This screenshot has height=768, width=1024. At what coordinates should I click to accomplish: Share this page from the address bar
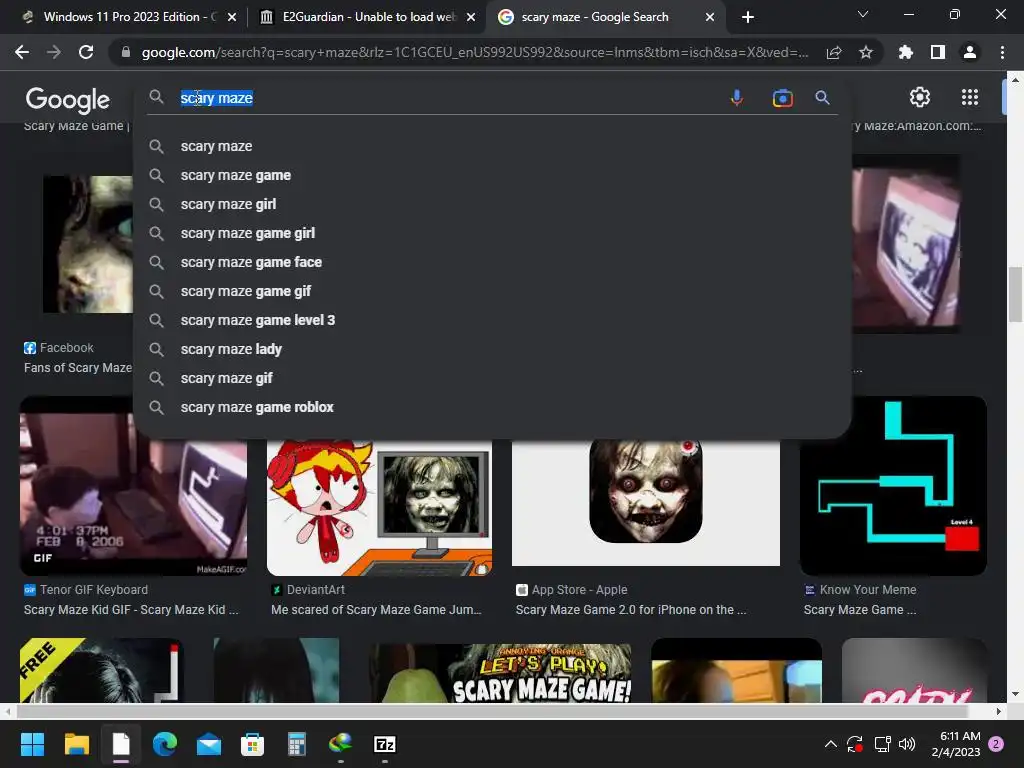click(834, 52)
